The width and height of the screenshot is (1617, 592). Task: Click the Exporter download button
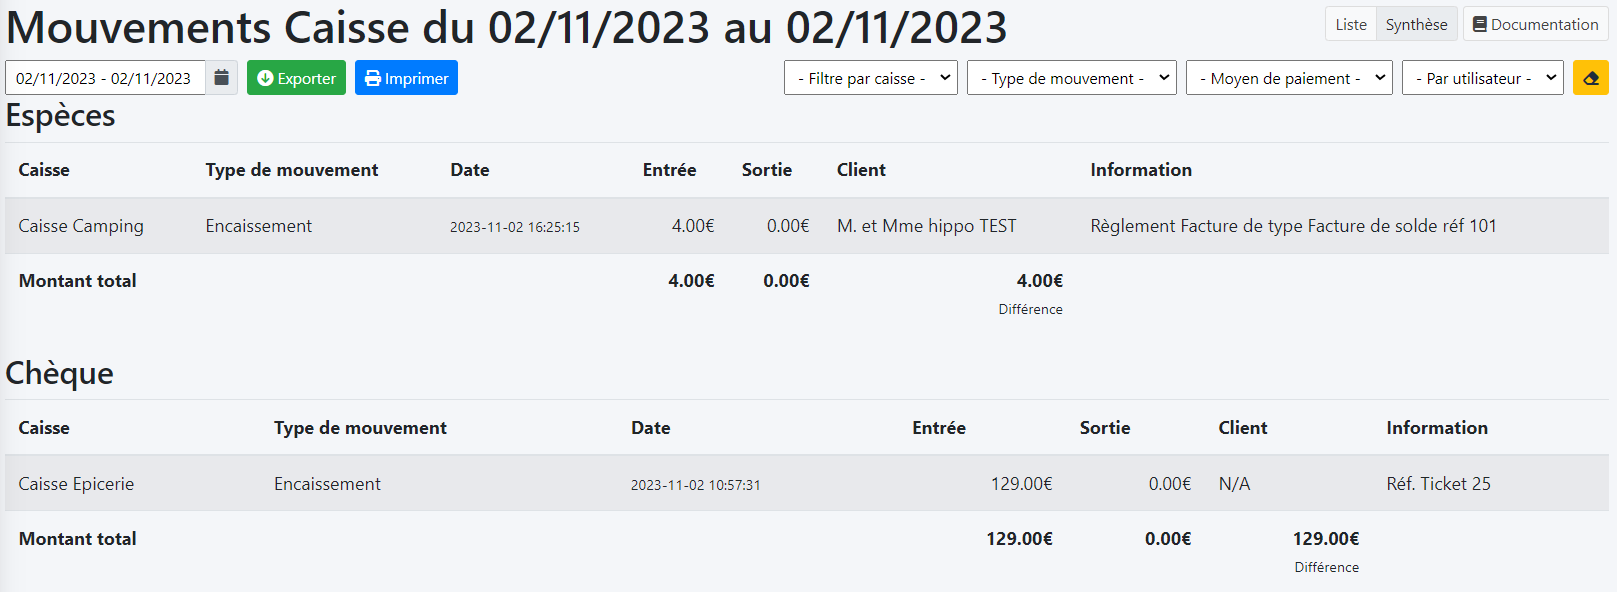(296, 78)
